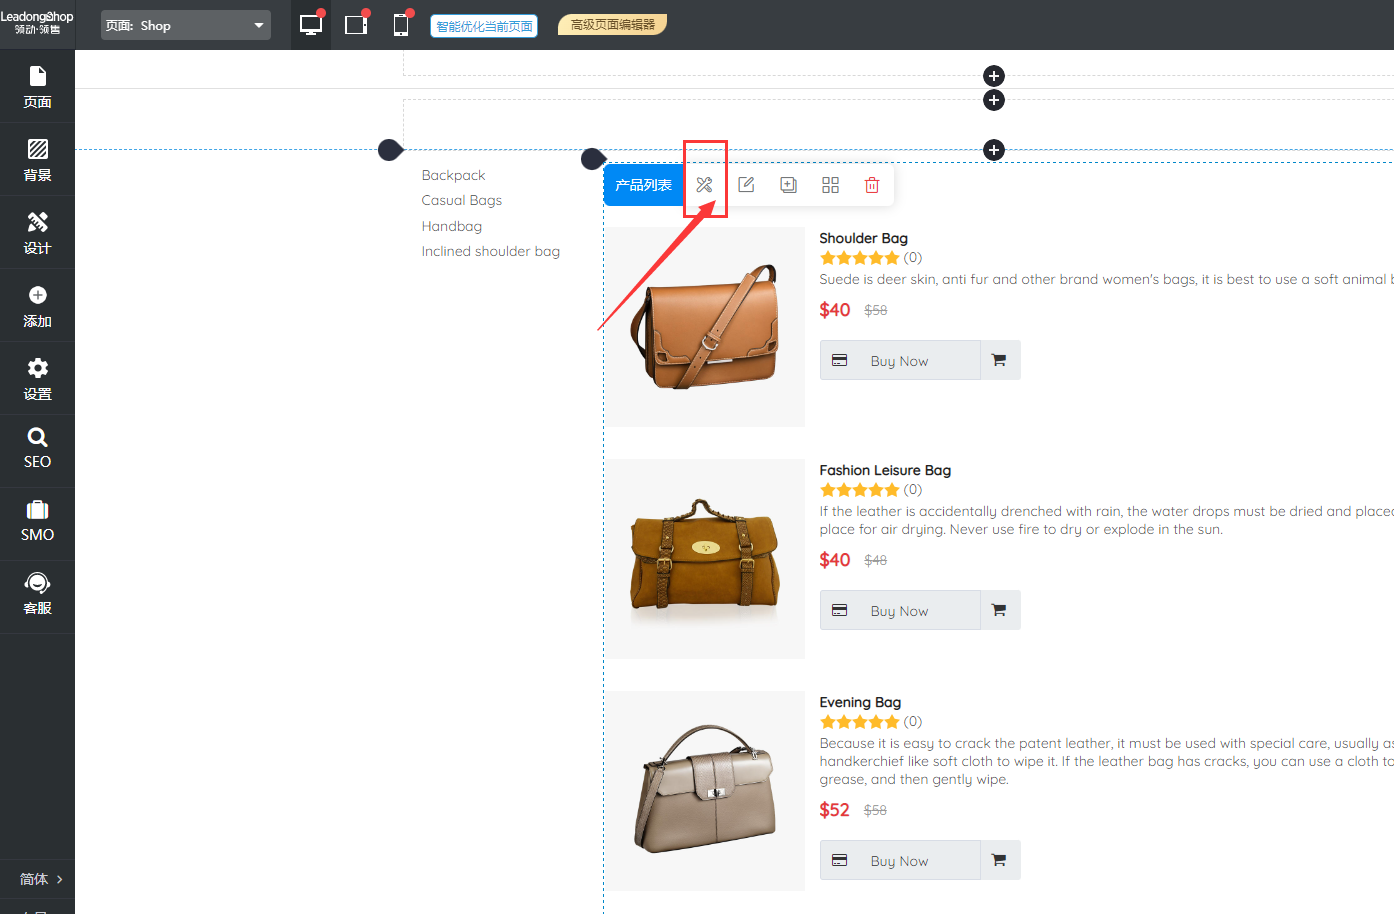This screenshot has width=1394, height=914.
Task: Open the SEO panel in sidebar
Action: (38, 449)
